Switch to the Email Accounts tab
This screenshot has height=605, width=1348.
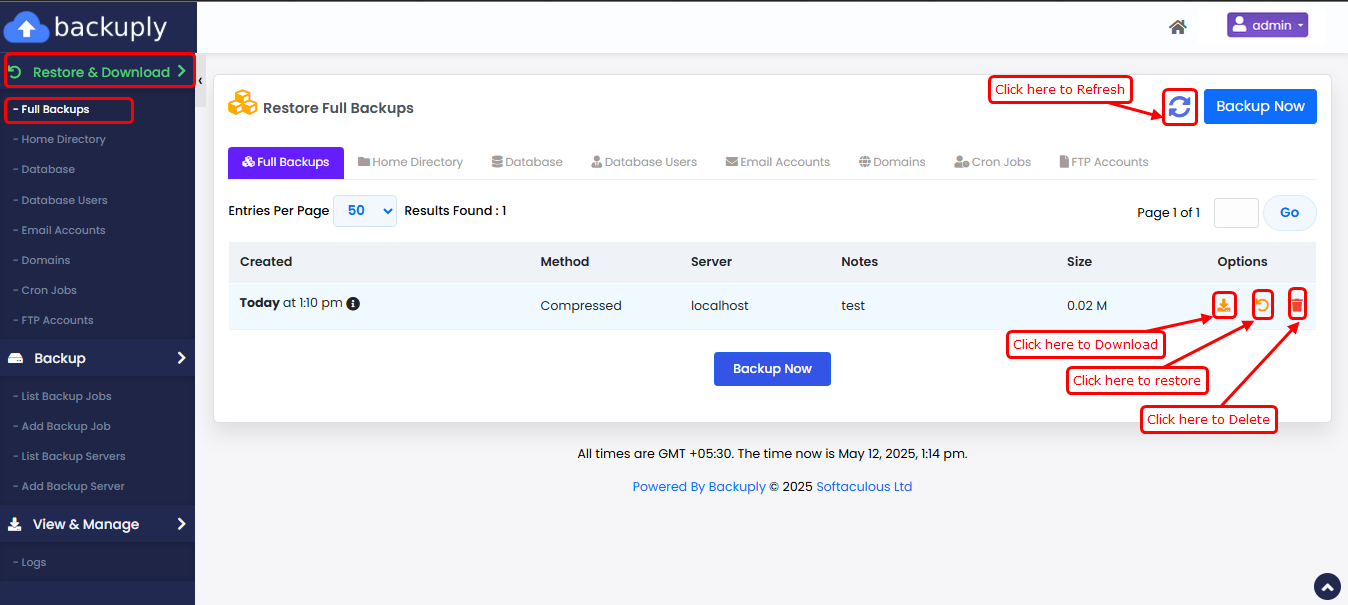[x=777, y=162]
